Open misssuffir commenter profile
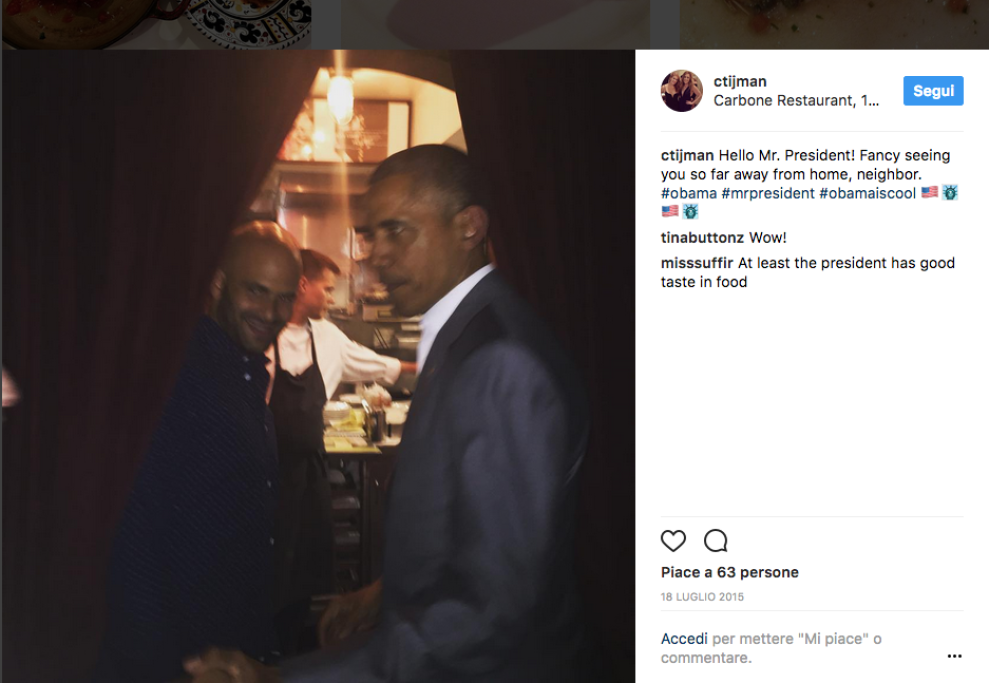Image resolution: width=989 pixels, height=683 pixels. [697, 263]
